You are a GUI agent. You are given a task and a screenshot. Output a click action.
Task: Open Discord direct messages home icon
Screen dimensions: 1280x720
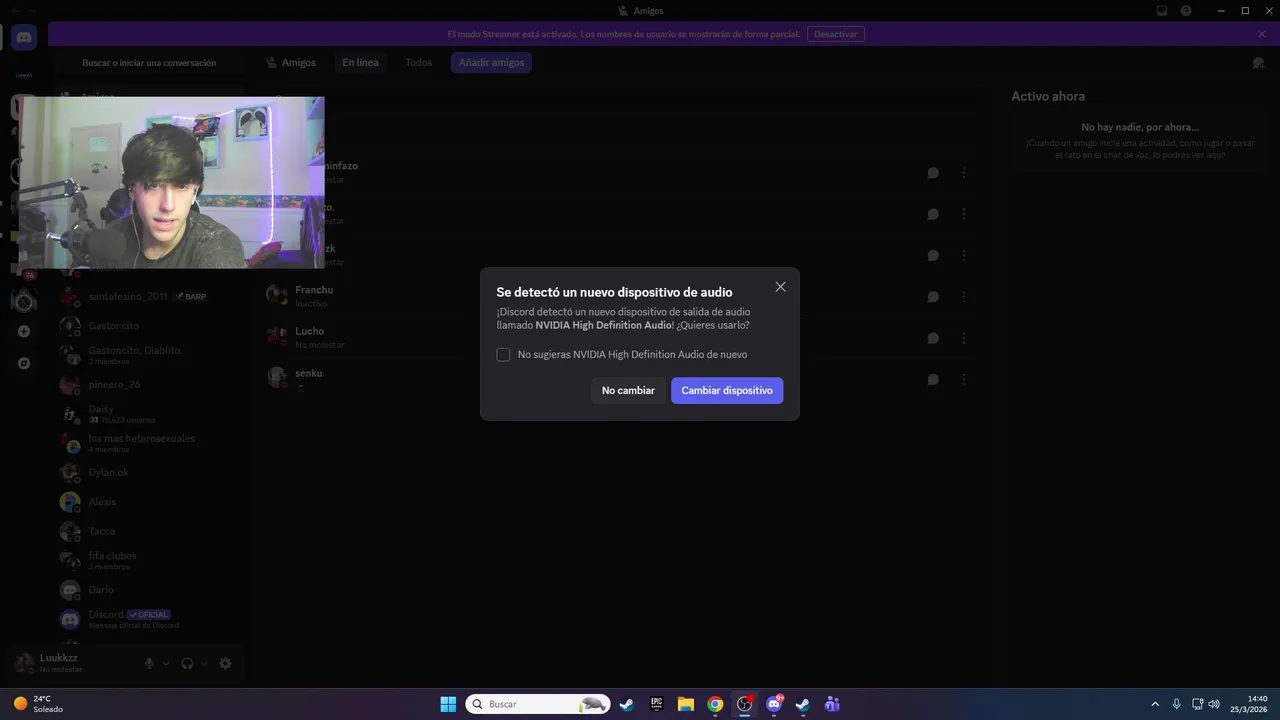(x=24, y=38)
